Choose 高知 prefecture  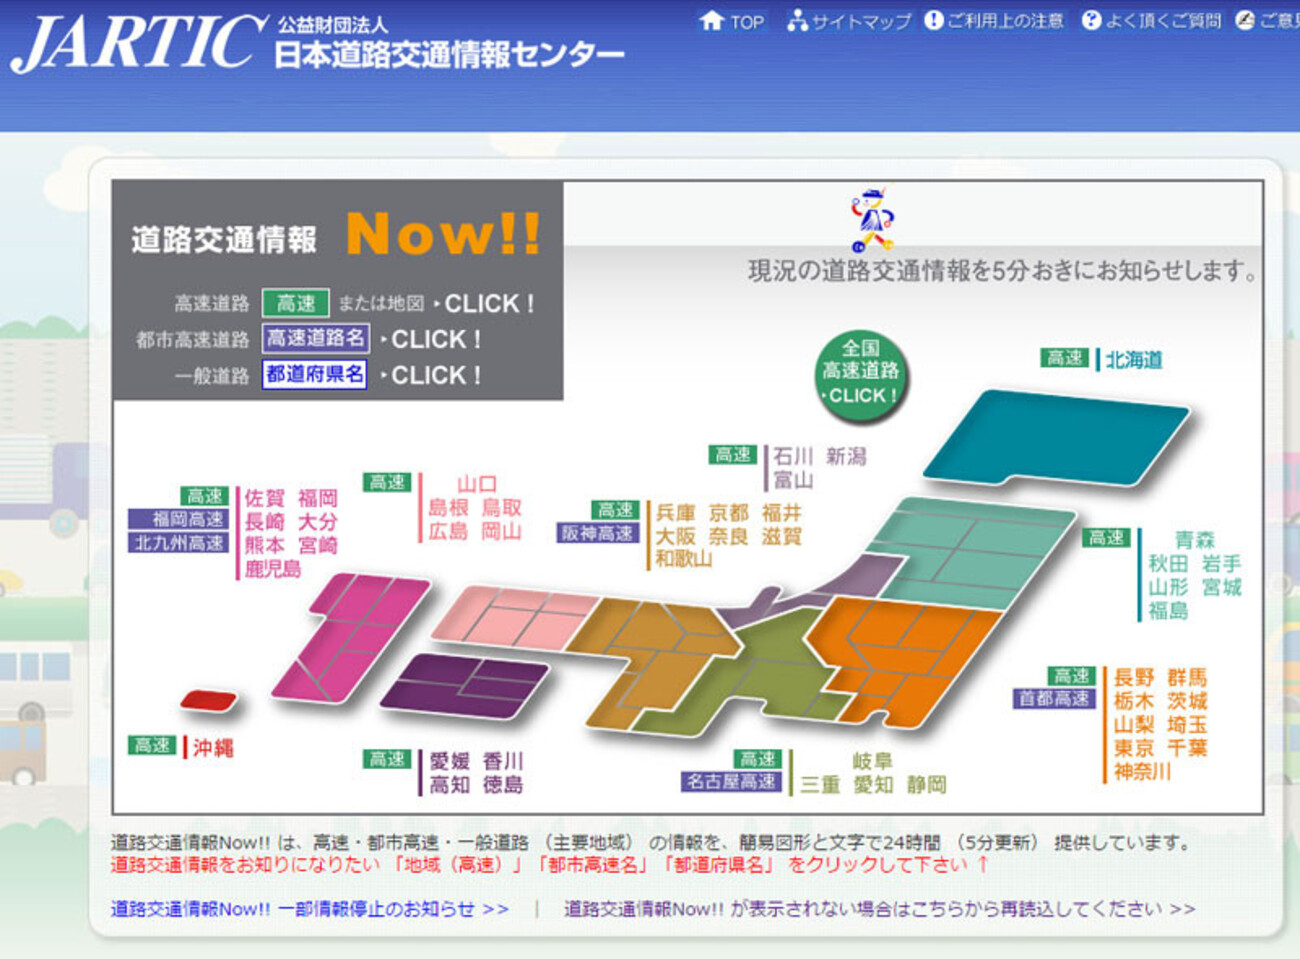coord(450,785)
